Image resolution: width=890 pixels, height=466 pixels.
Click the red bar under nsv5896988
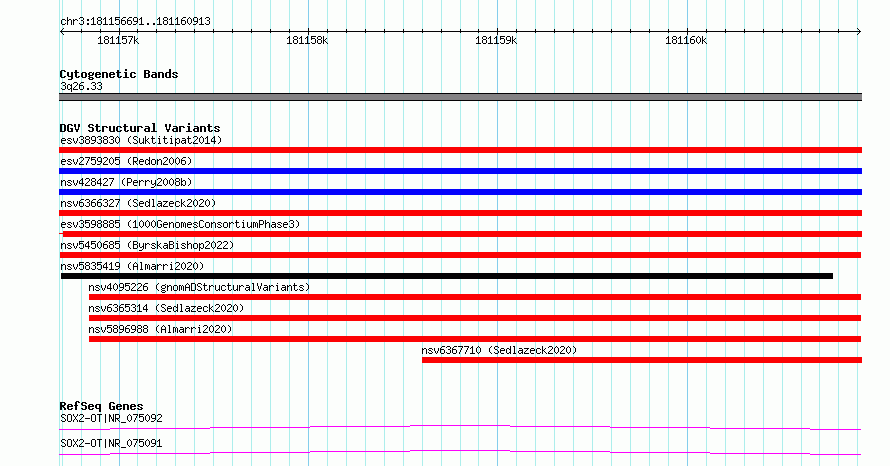point(475,339)
